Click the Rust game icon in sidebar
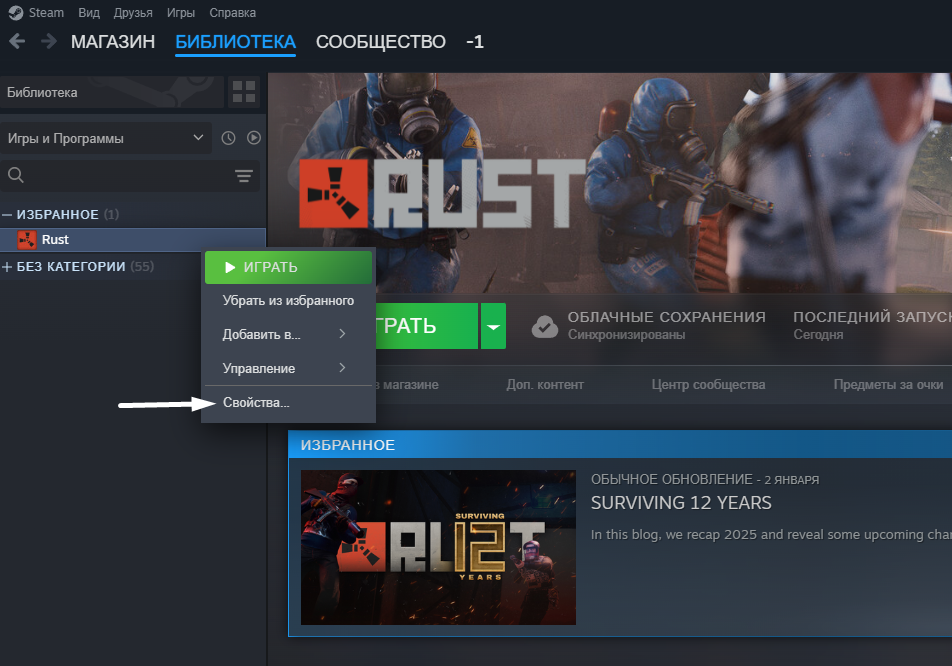The image size is (952, 666). point(27,240)
